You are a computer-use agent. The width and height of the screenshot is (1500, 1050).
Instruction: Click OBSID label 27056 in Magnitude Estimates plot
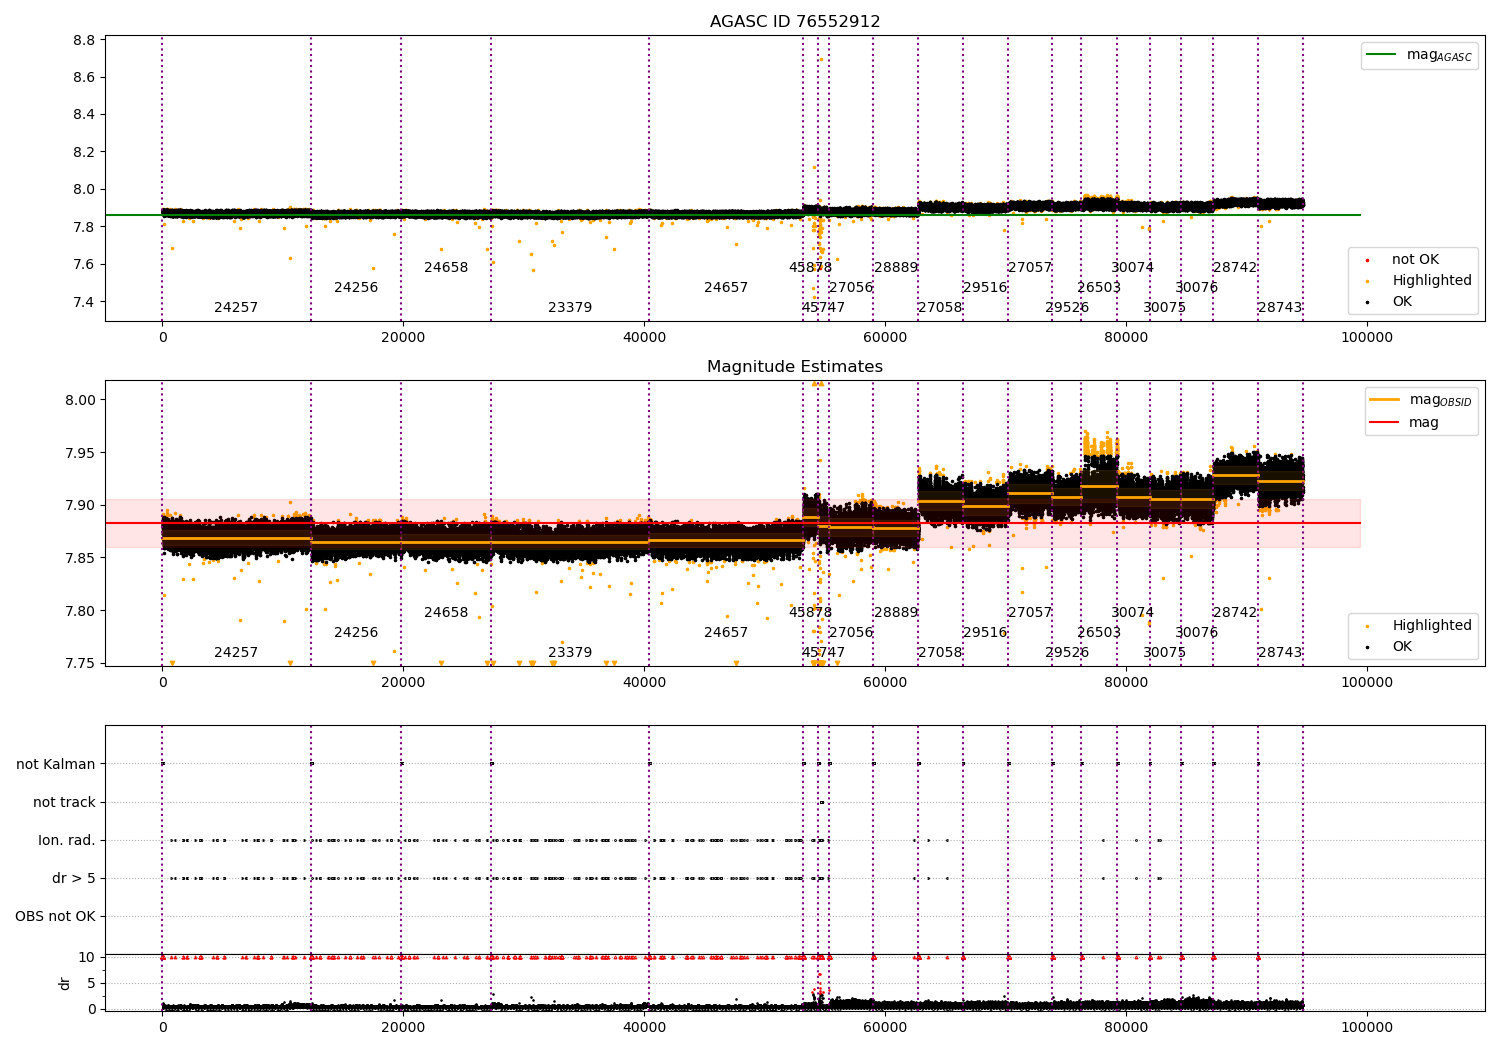click(851, 633)
